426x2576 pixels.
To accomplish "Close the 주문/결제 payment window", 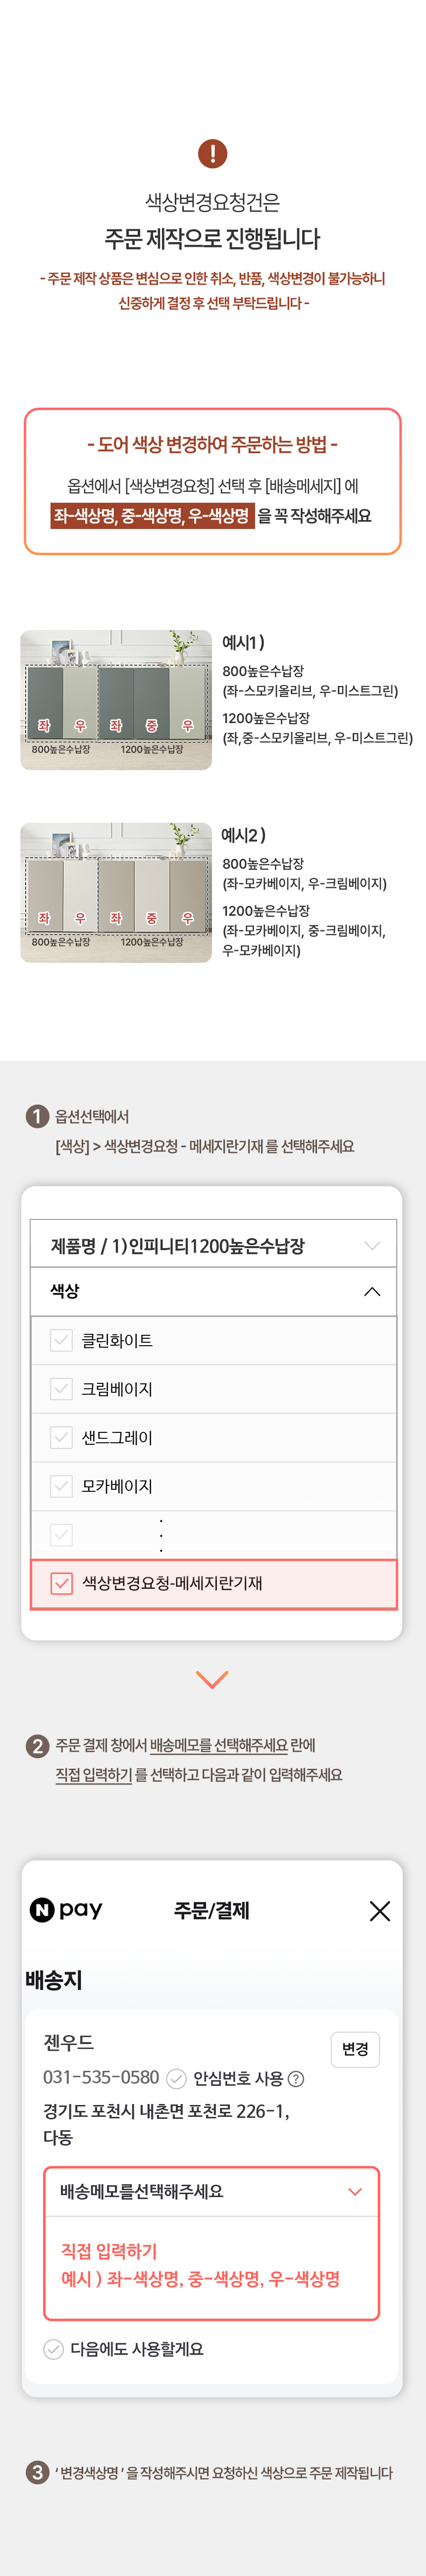I will [x=379, y=1910].
